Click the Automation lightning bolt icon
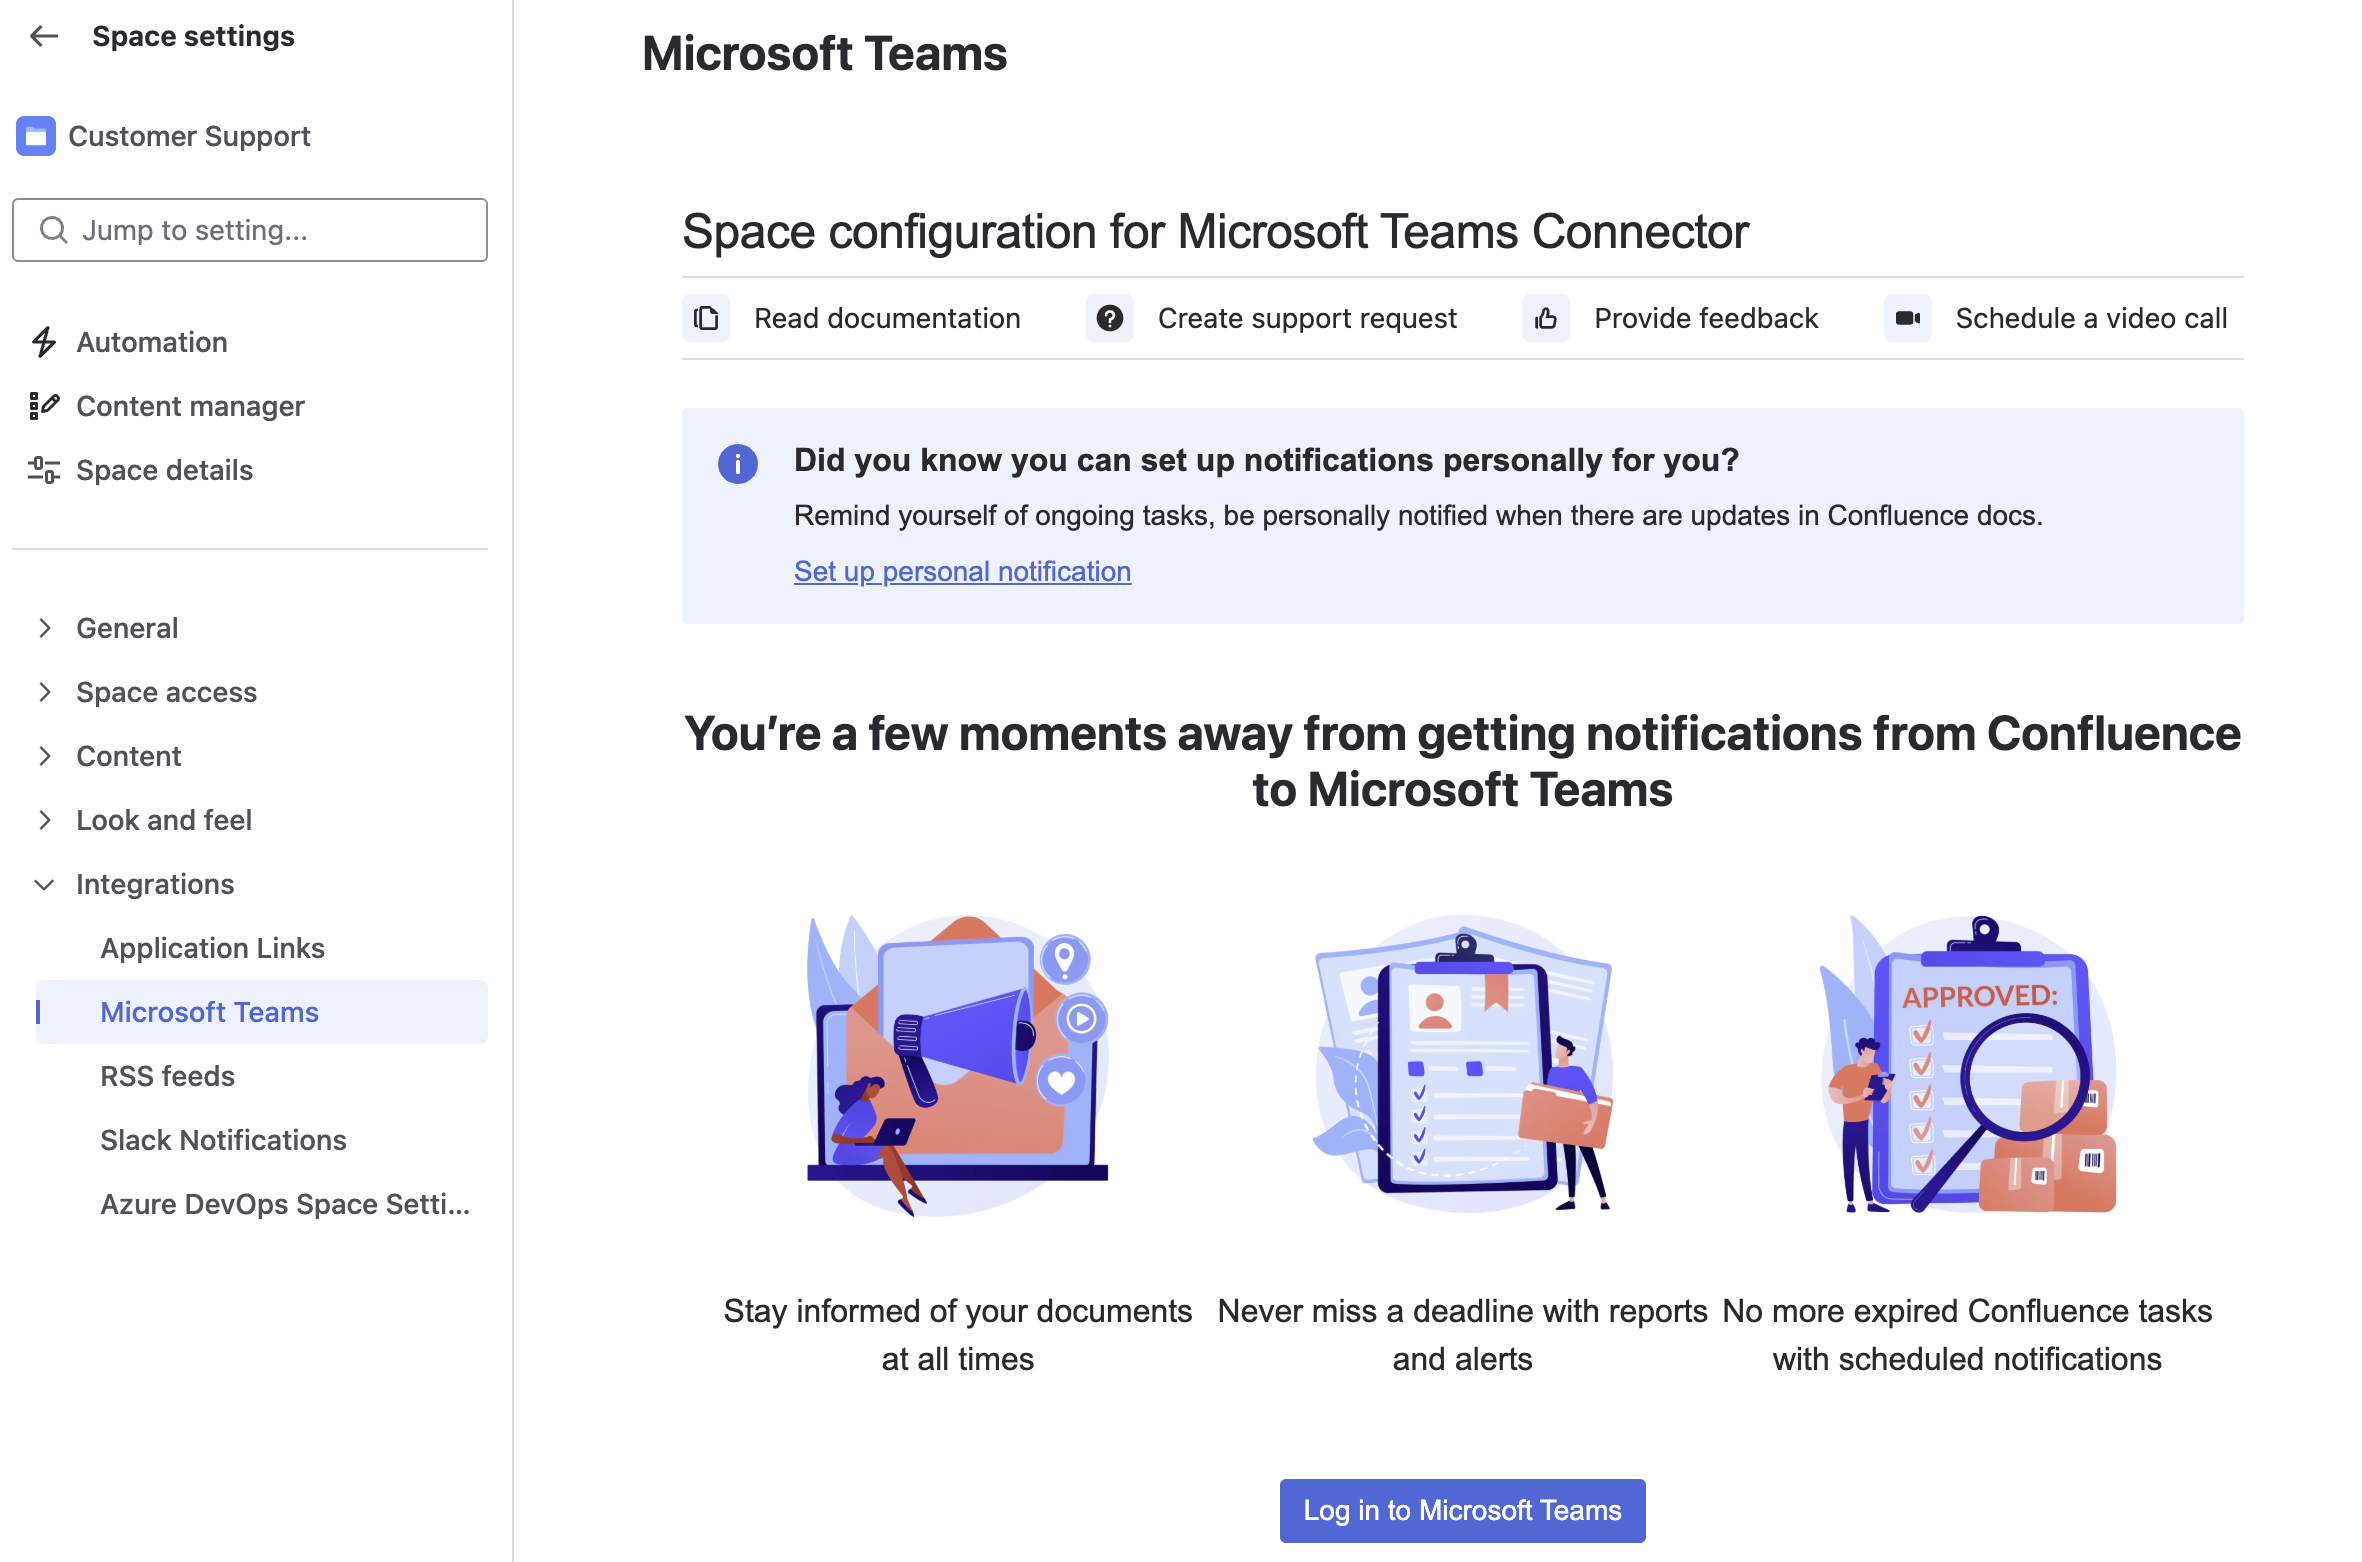 pyautogui.click(x=44, y=342)
